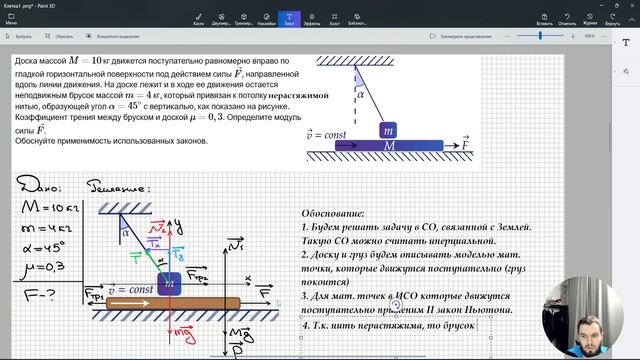Screen dimensions: 640x360
Task: Click the left middle handle of the text box
Action: [x=301, y=338]
